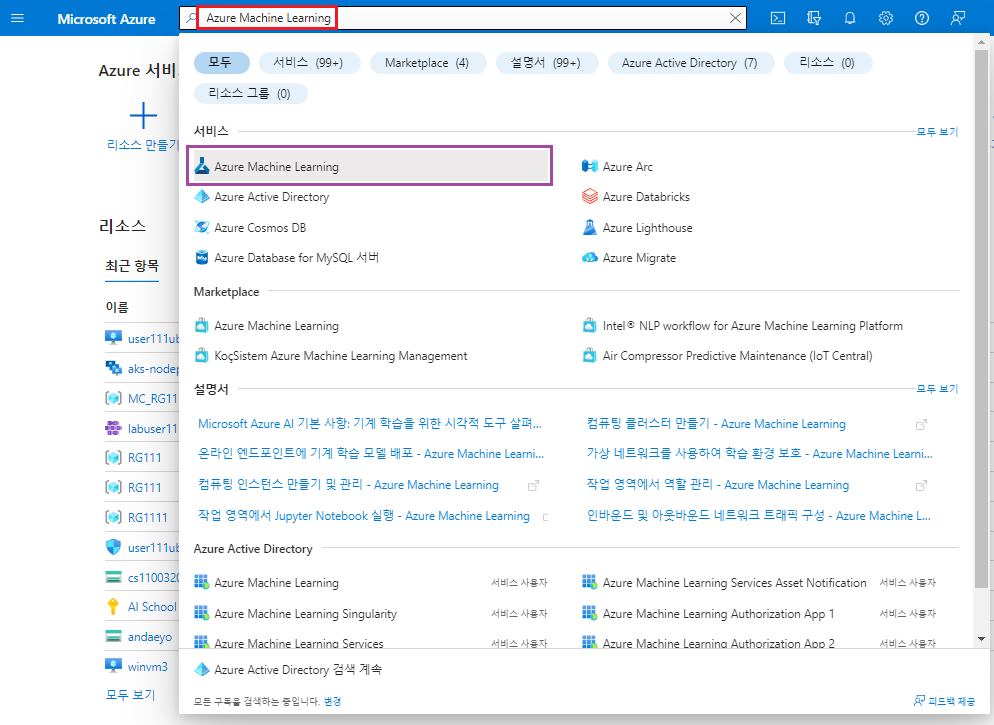Click 피드백 제공 at the bottom right
The height and width of the screenshot is (725, 994).
(x=945, y=701)
